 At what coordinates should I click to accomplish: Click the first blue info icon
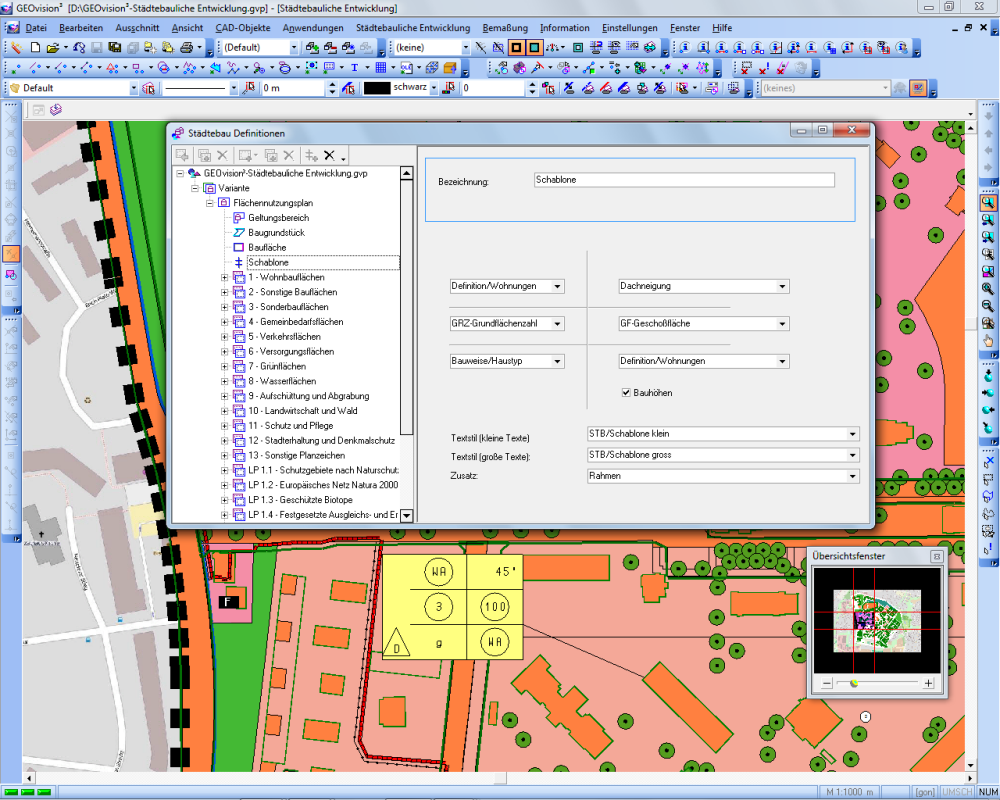[x=685, y=47]
